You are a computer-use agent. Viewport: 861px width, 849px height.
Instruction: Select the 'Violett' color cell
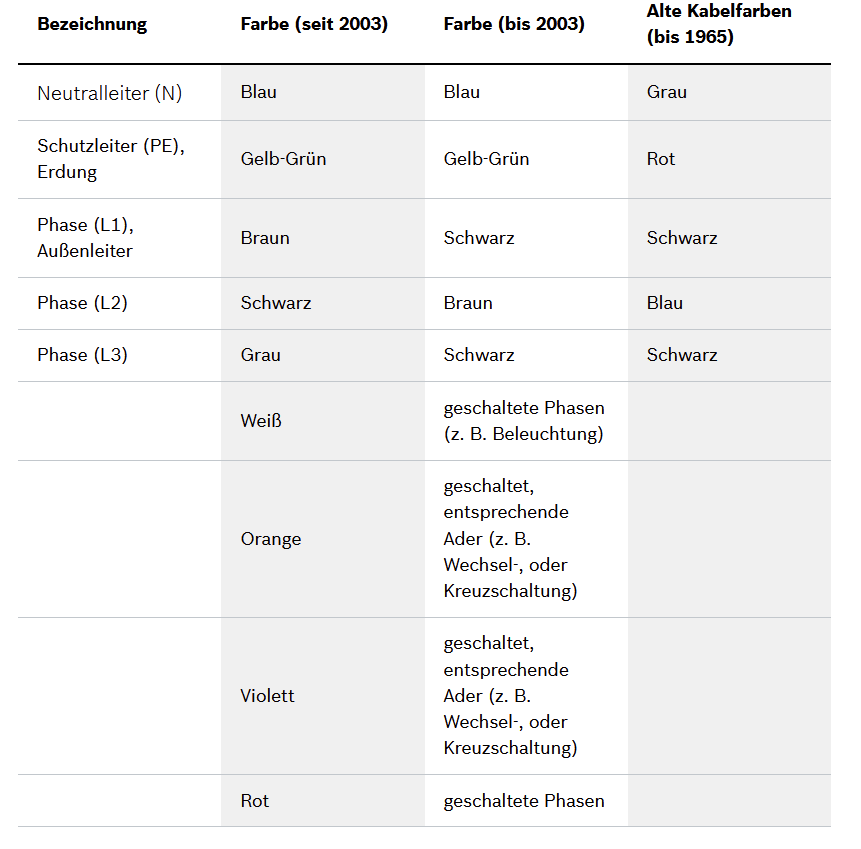[268, 696]
